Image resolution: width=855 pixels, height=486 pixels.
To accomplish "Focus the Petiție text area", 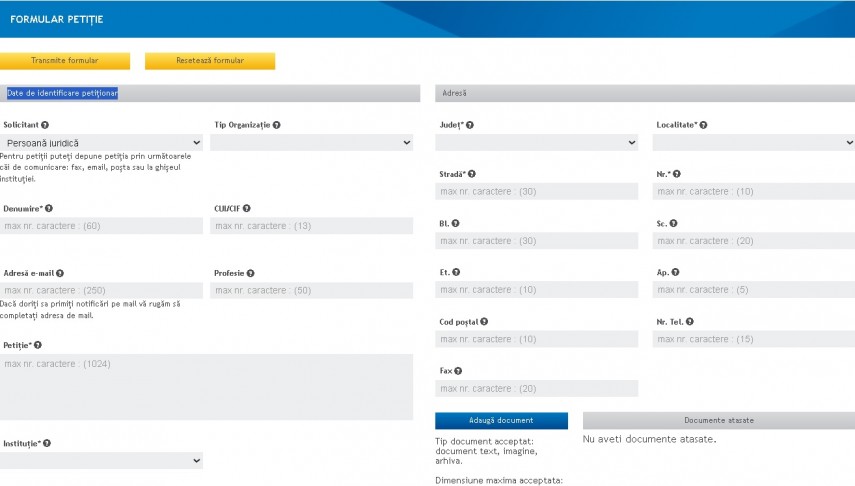I will tap(206, 387).
